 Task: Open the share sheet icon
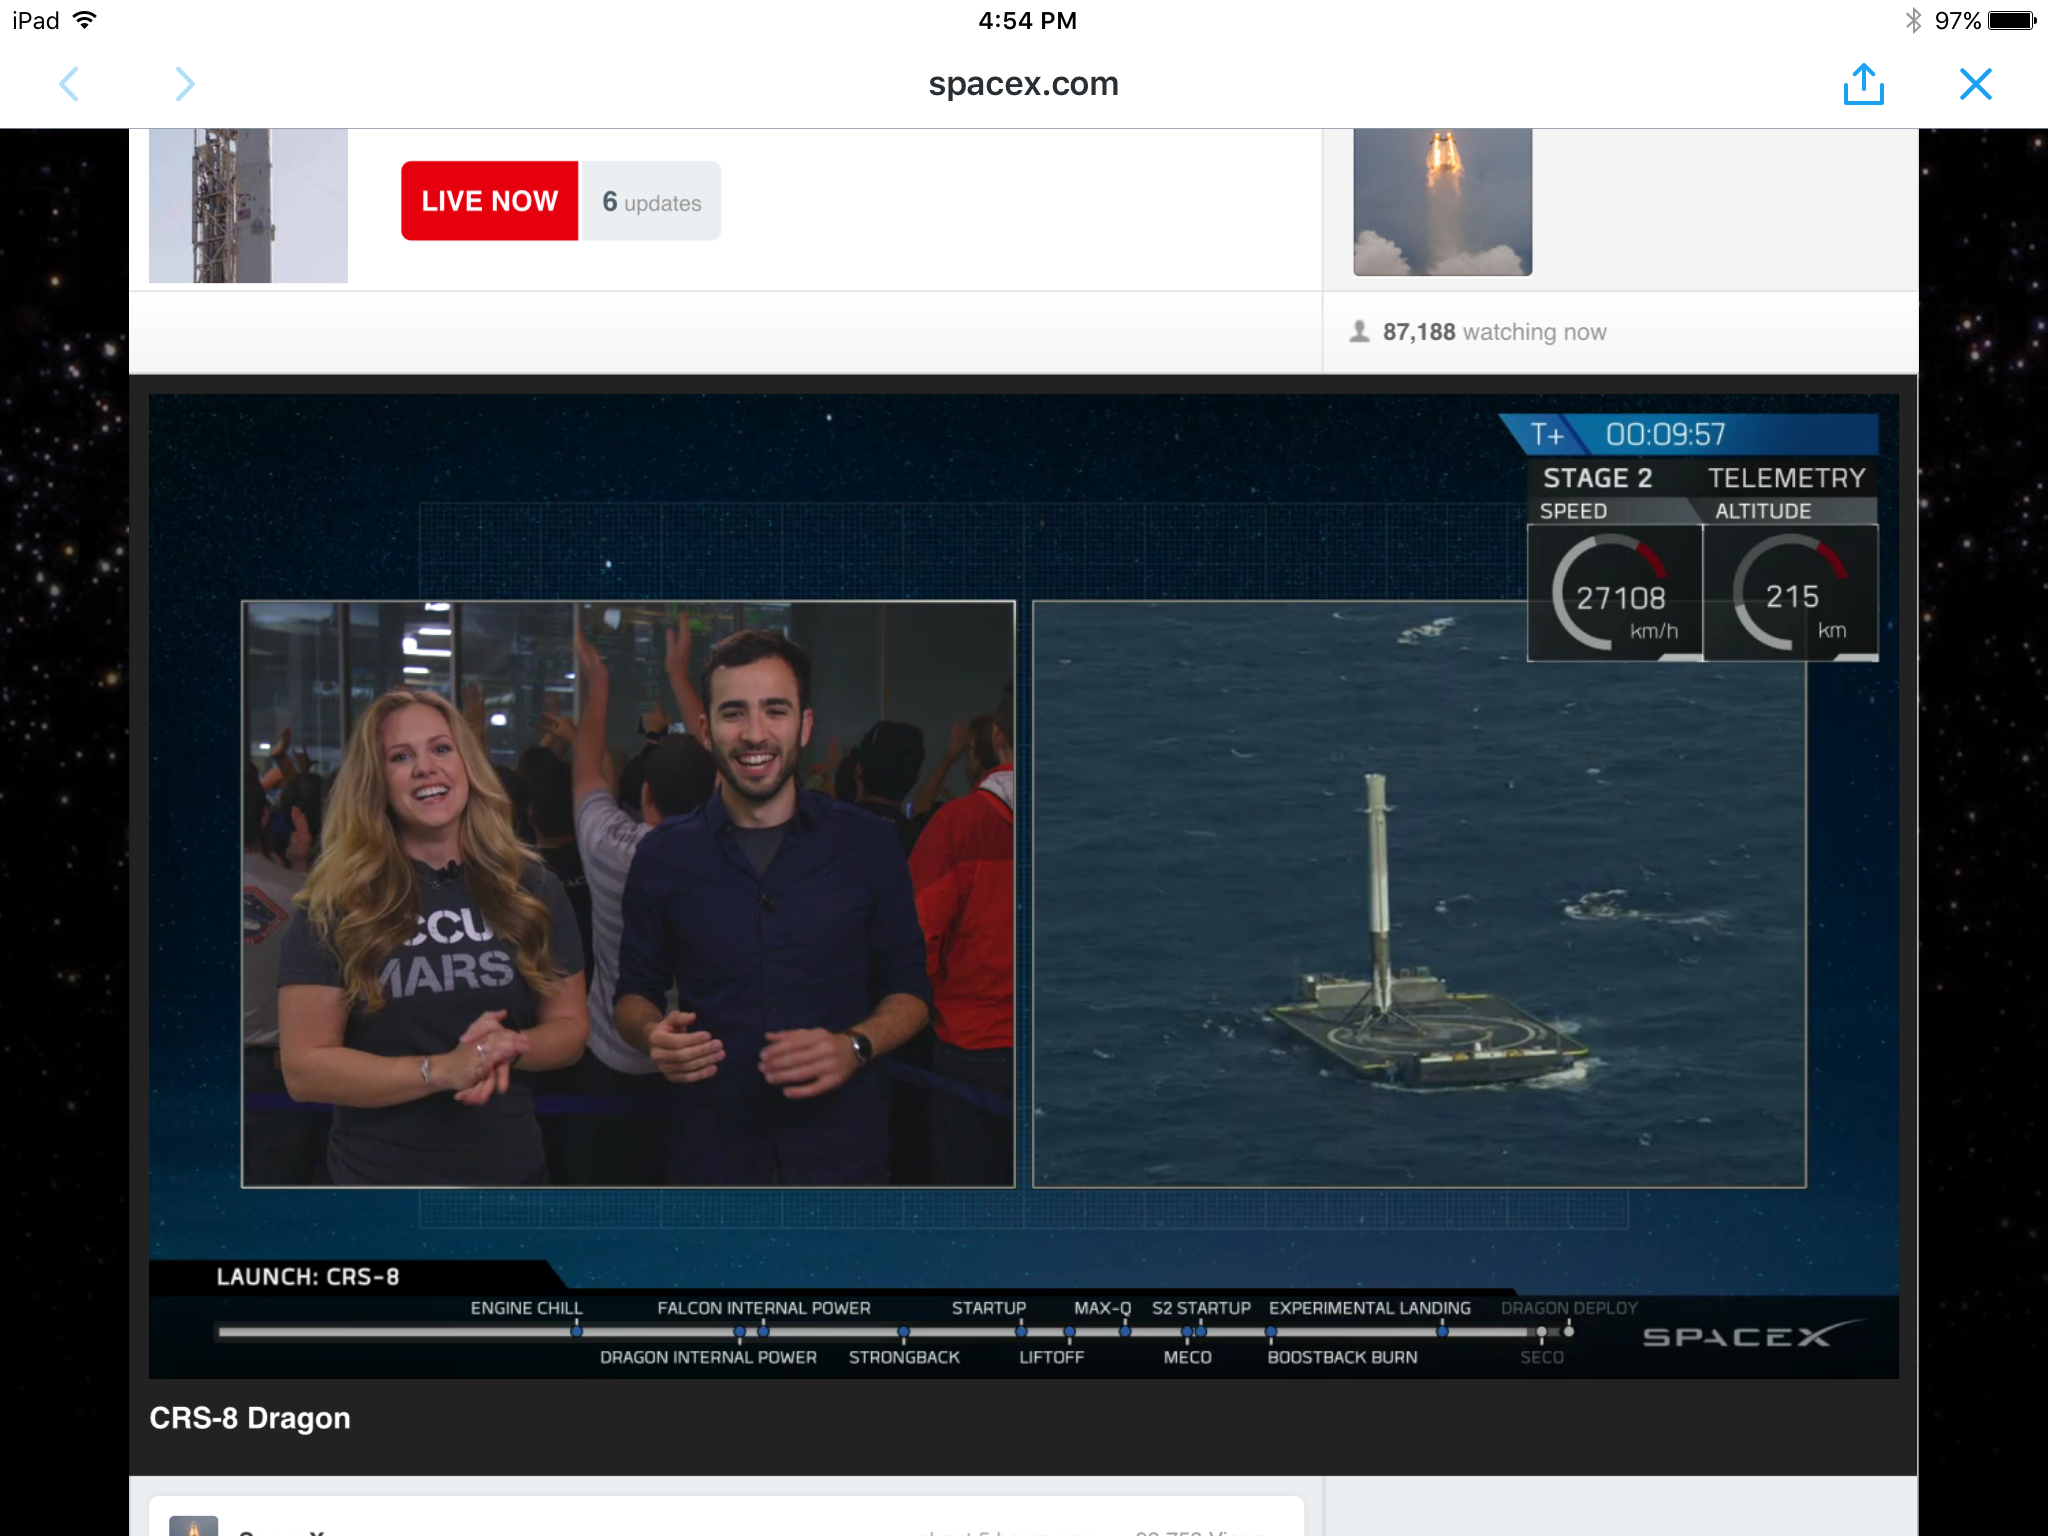pyautogui.click(x=1863, y=84)
